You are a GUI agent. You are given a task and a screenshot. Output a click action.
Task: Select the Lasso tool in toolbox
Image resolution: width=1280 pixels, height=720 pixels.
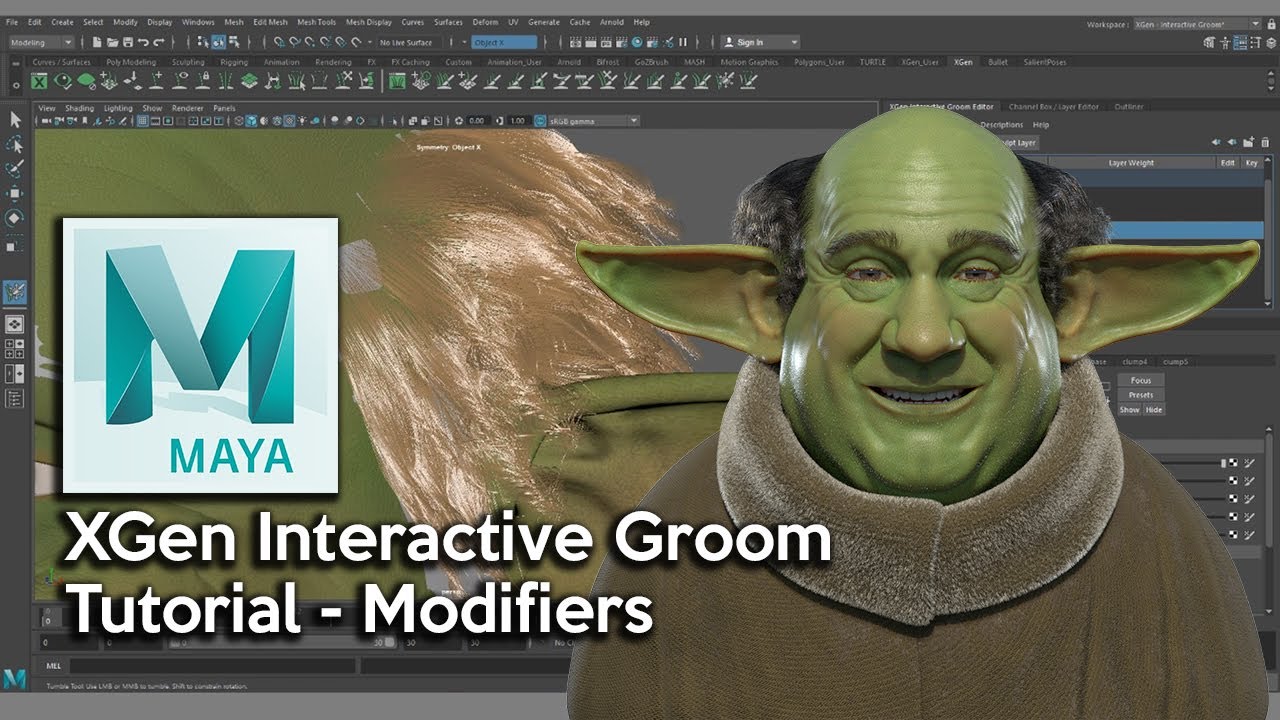point(15,145)
